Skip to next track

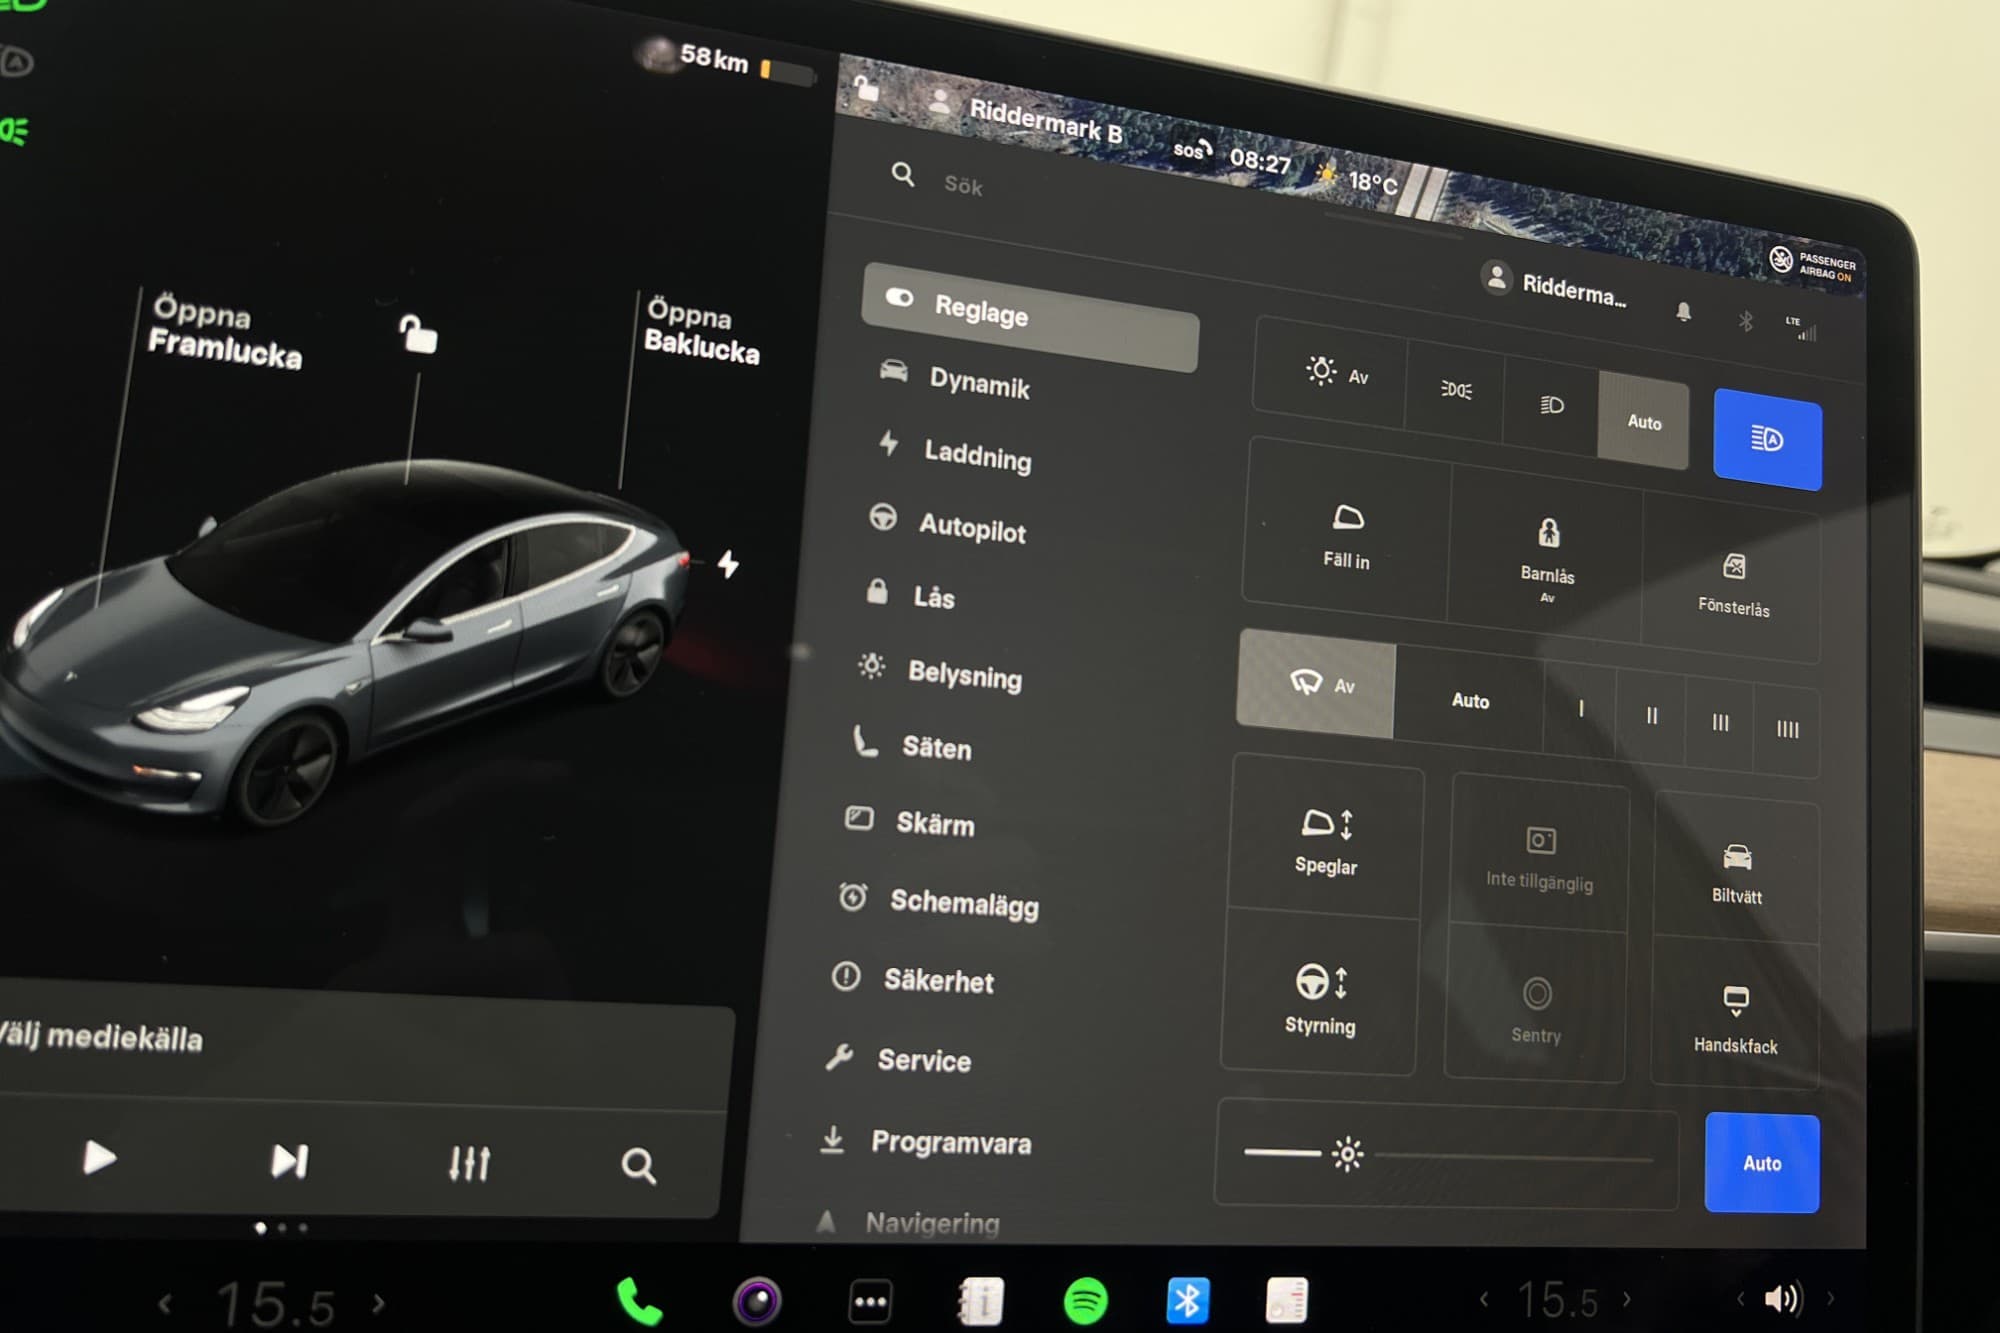[289, 1161]
